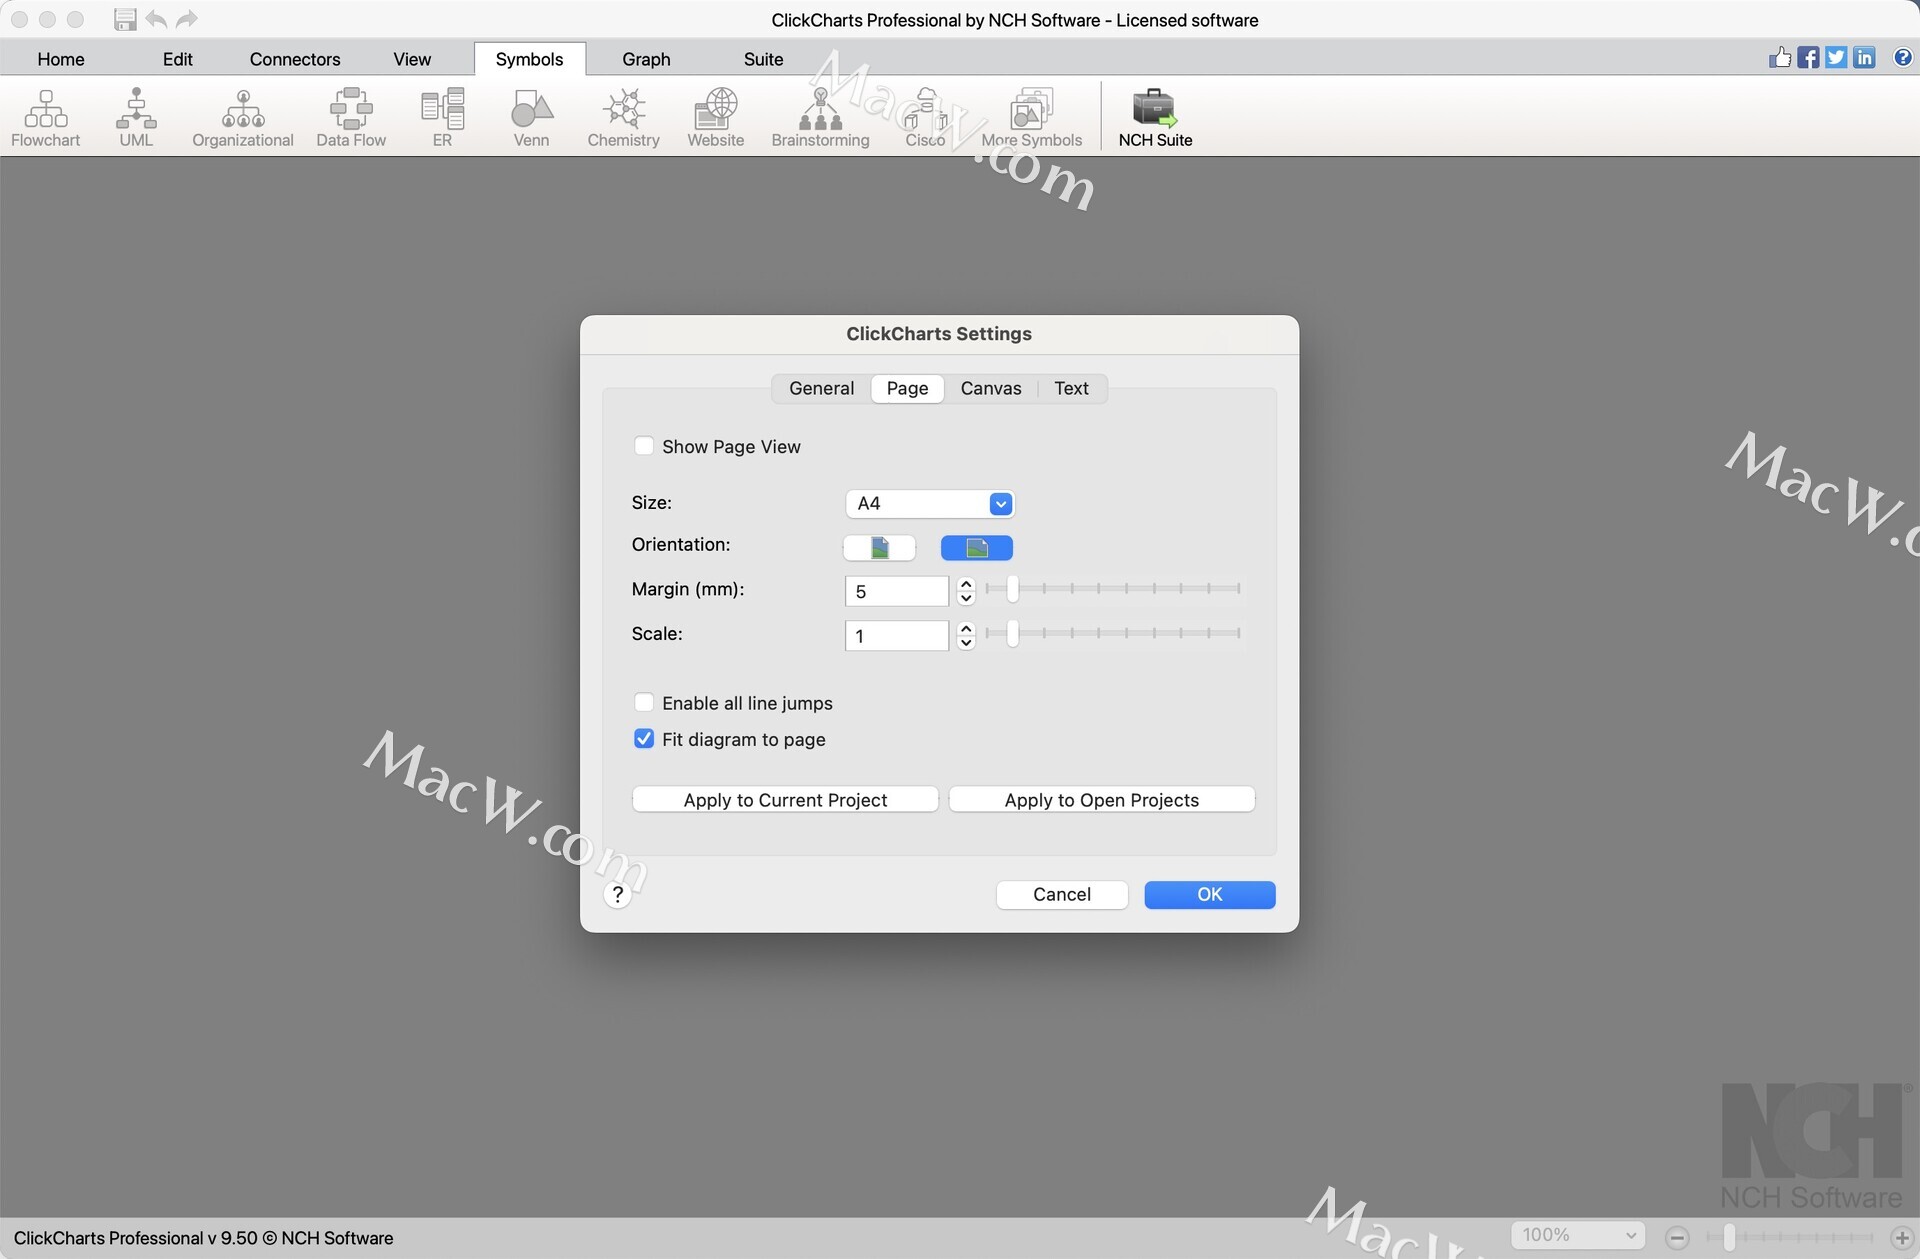Select the Data Flow symbols
The height and width of the screenshot is (1259, 1920).
pyautogui.click(x=351, y=117)
